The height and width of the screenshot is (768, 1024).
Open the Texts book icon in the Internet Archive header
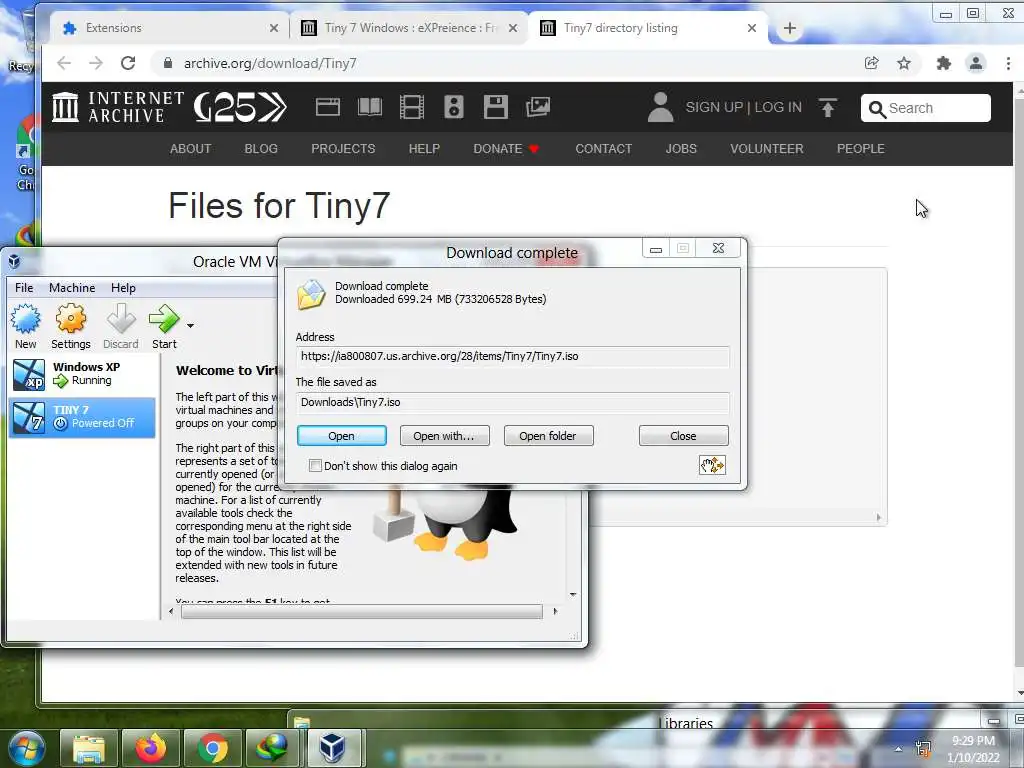tap(370, 106)
